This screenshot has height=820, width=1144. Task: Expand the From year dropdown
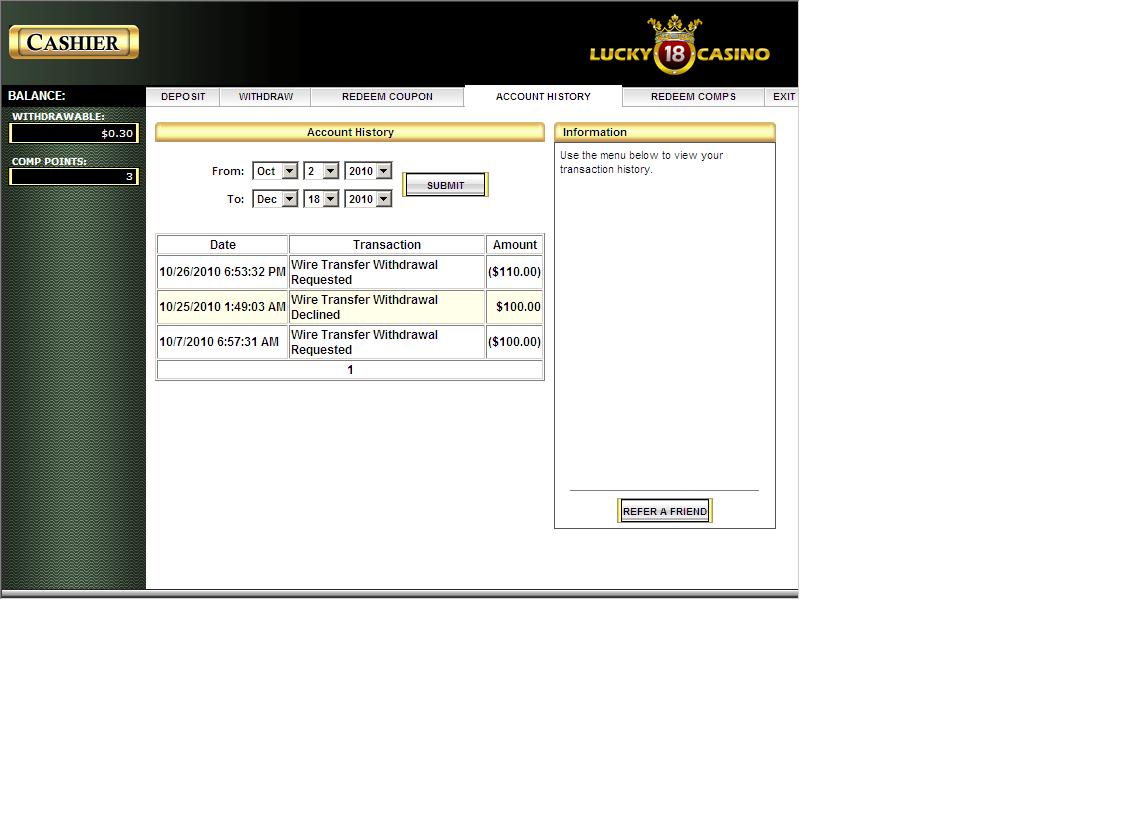pyautogui.click(x=368, y=172)
